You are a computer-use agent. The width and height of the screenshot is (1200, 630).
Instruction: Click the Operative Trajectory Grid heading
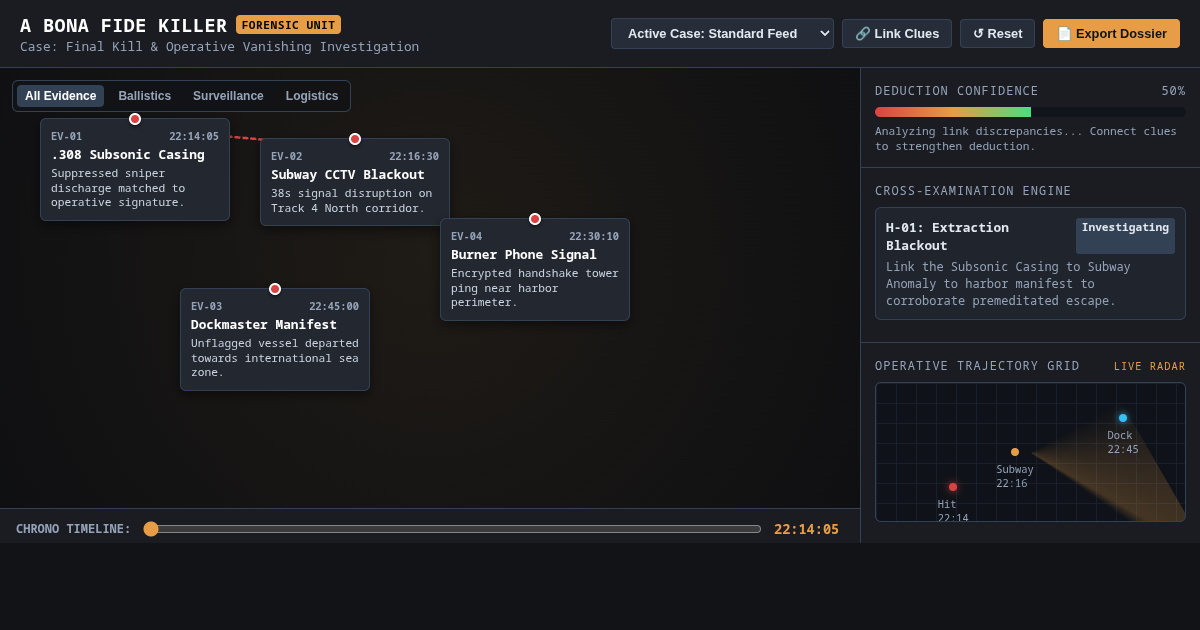[x=977, y=366]
